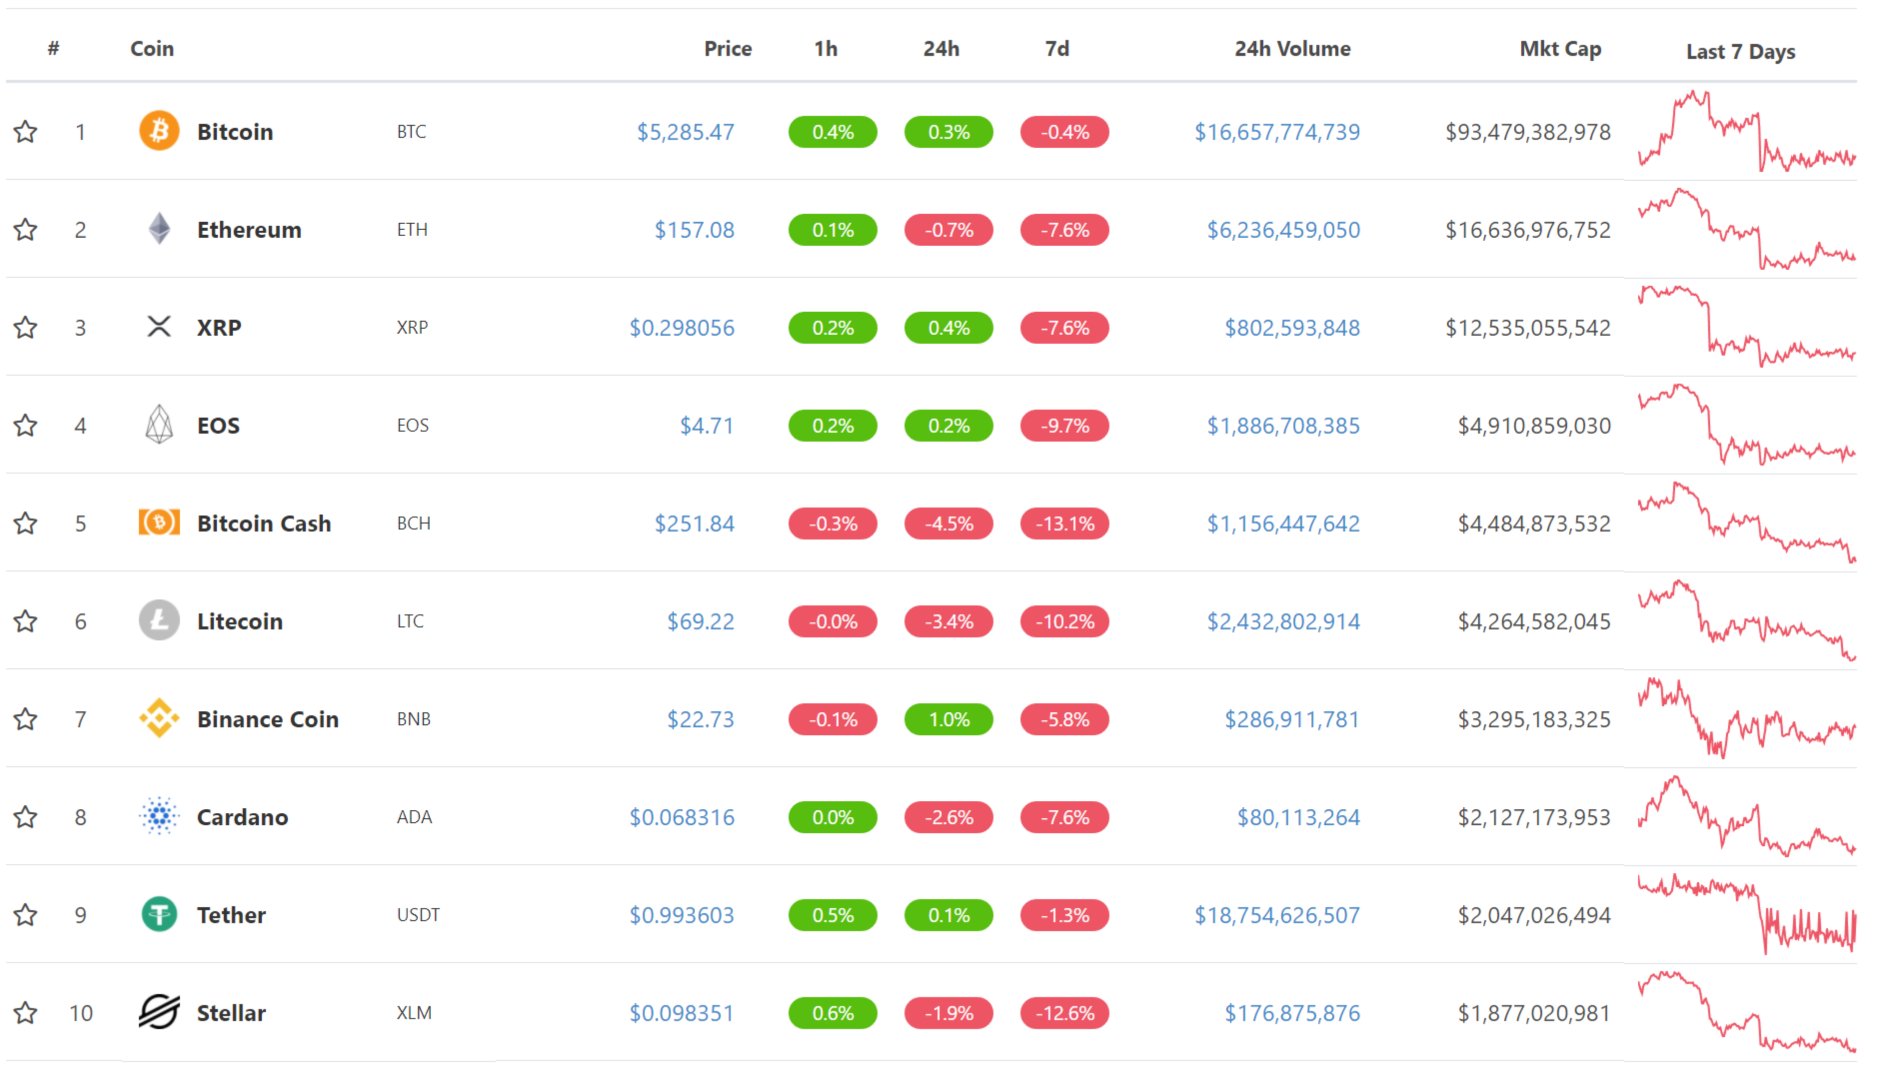Click the Bitcoin logo icon

159,131
